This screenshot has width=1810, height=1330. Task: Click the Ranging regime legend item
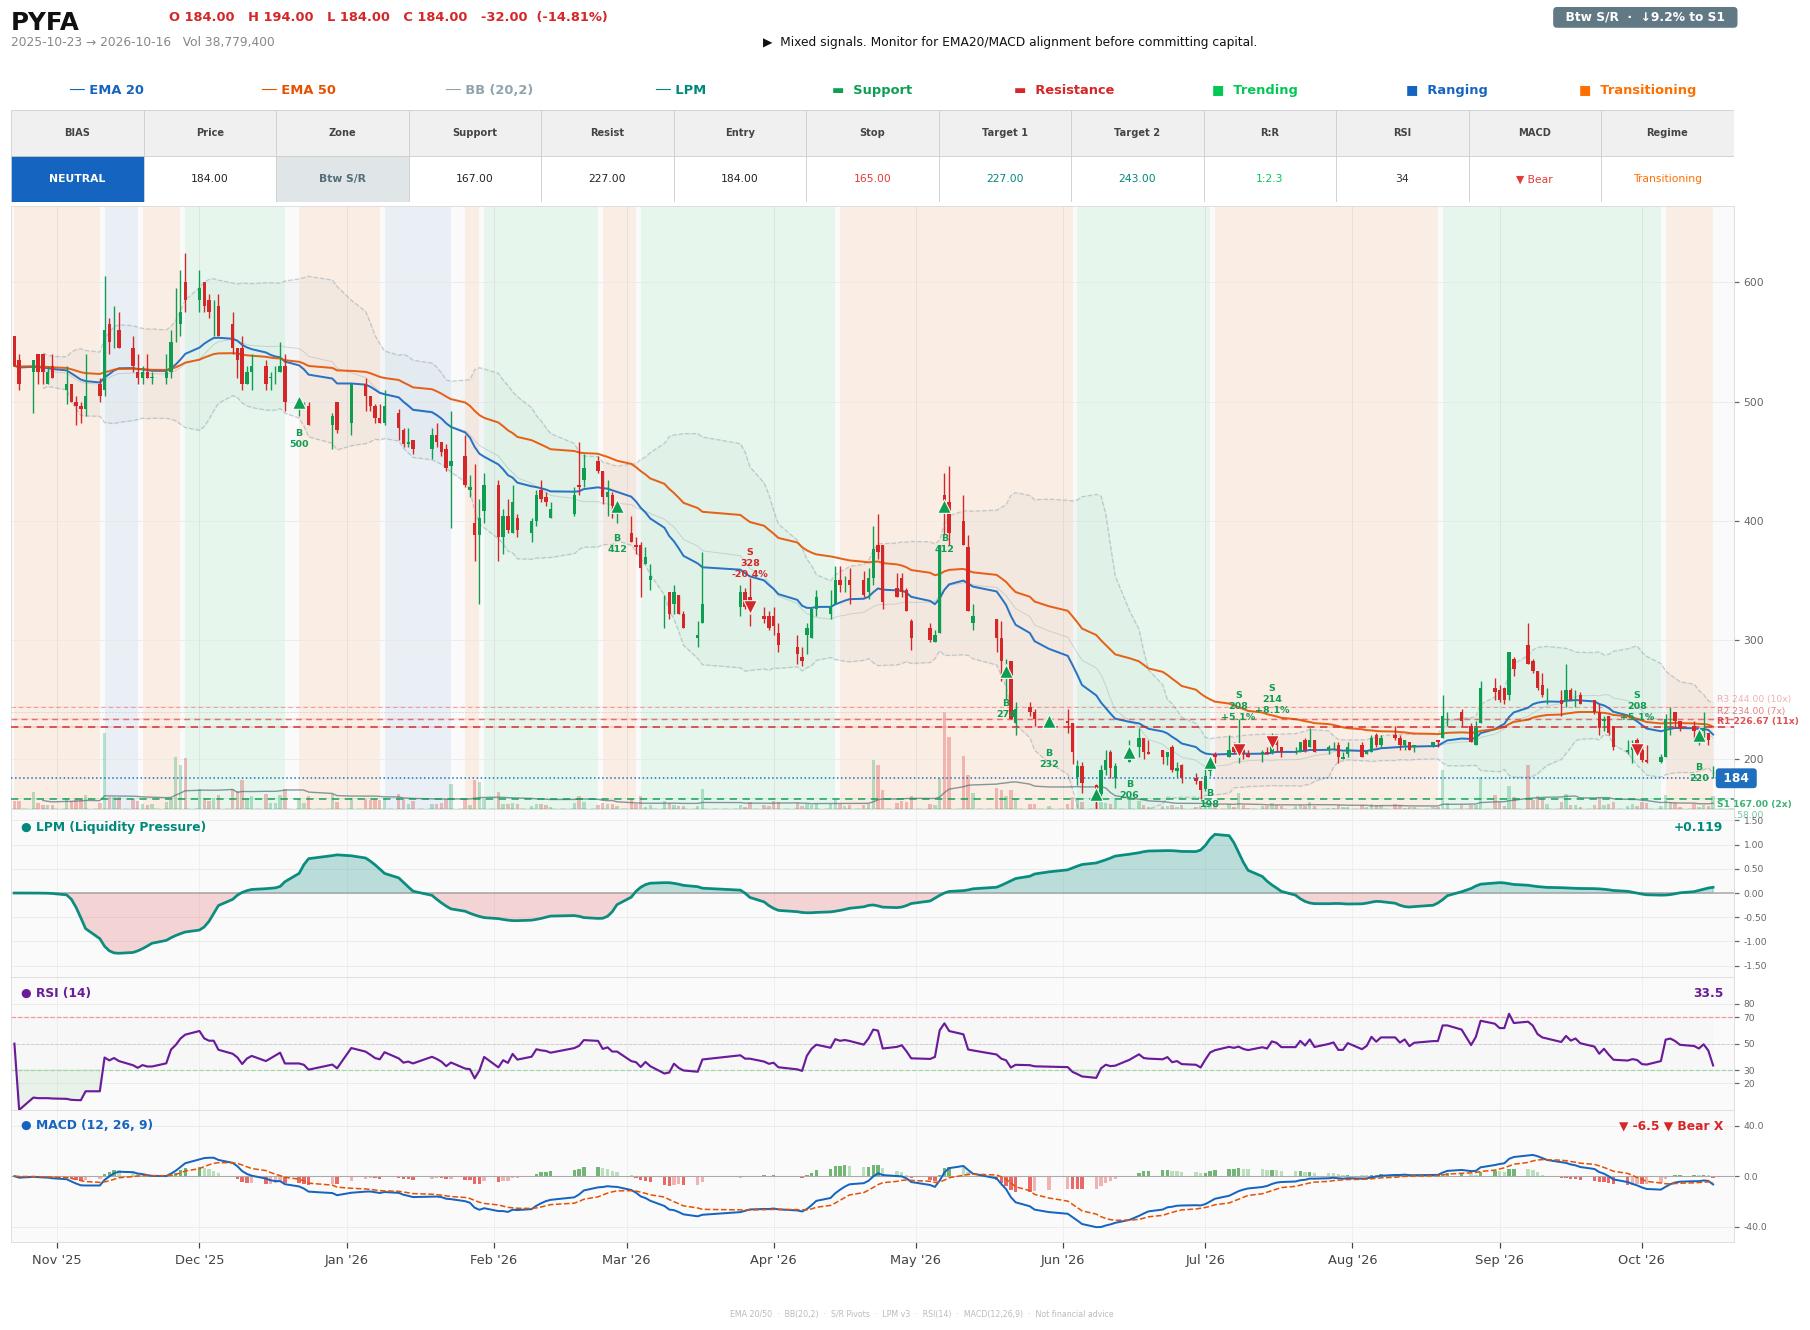click(1446, 90)
